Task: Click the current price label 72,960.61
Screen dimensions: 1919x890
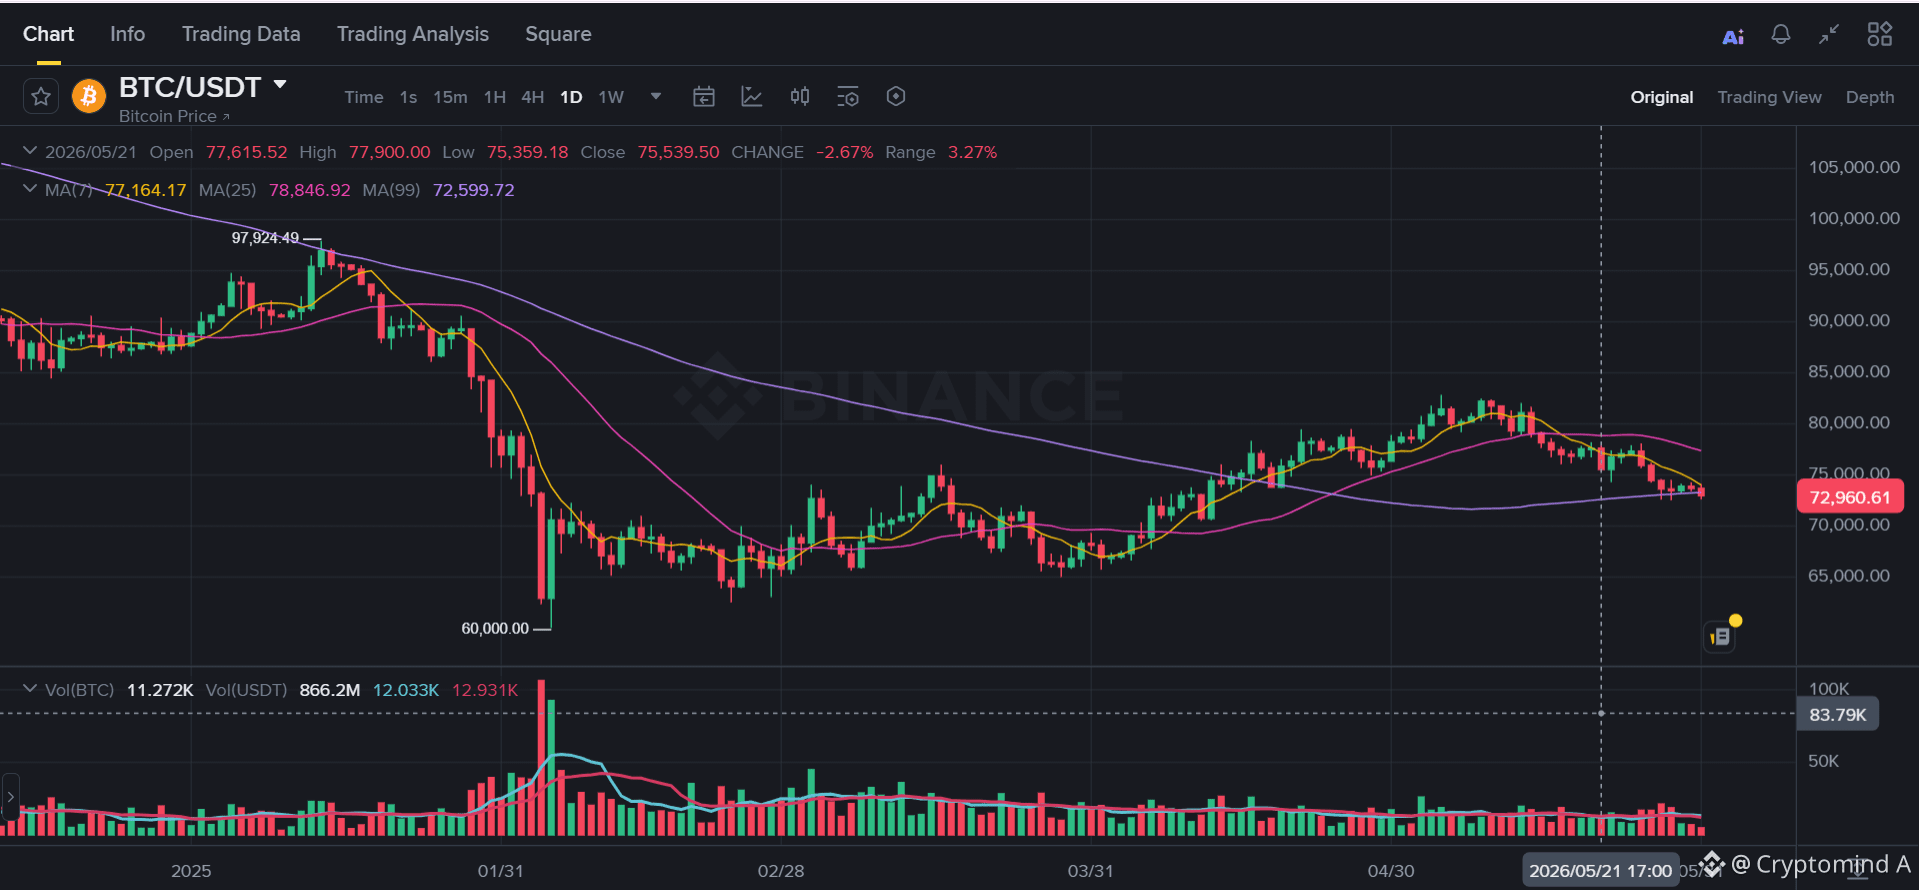Action: 1850,497
